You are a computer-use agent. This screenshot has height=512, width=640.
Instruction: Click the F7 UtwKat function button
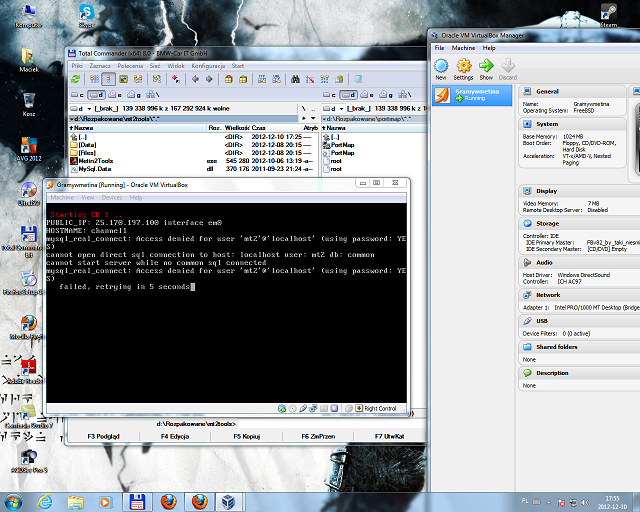(x=389, y=436)
